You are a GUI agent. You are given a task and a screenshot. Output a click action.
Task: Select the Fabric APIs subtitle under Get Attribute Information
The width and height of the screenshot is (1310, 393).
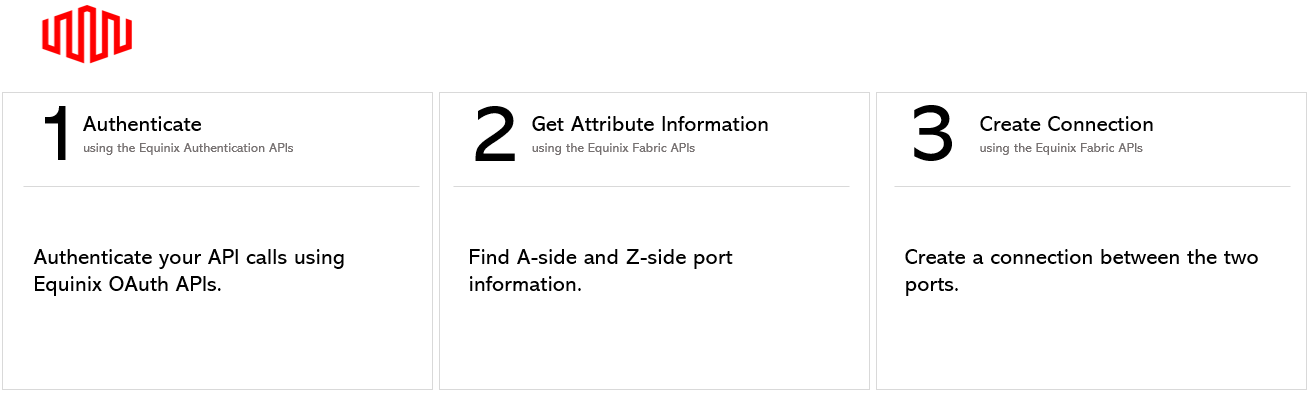click(613, 148)
